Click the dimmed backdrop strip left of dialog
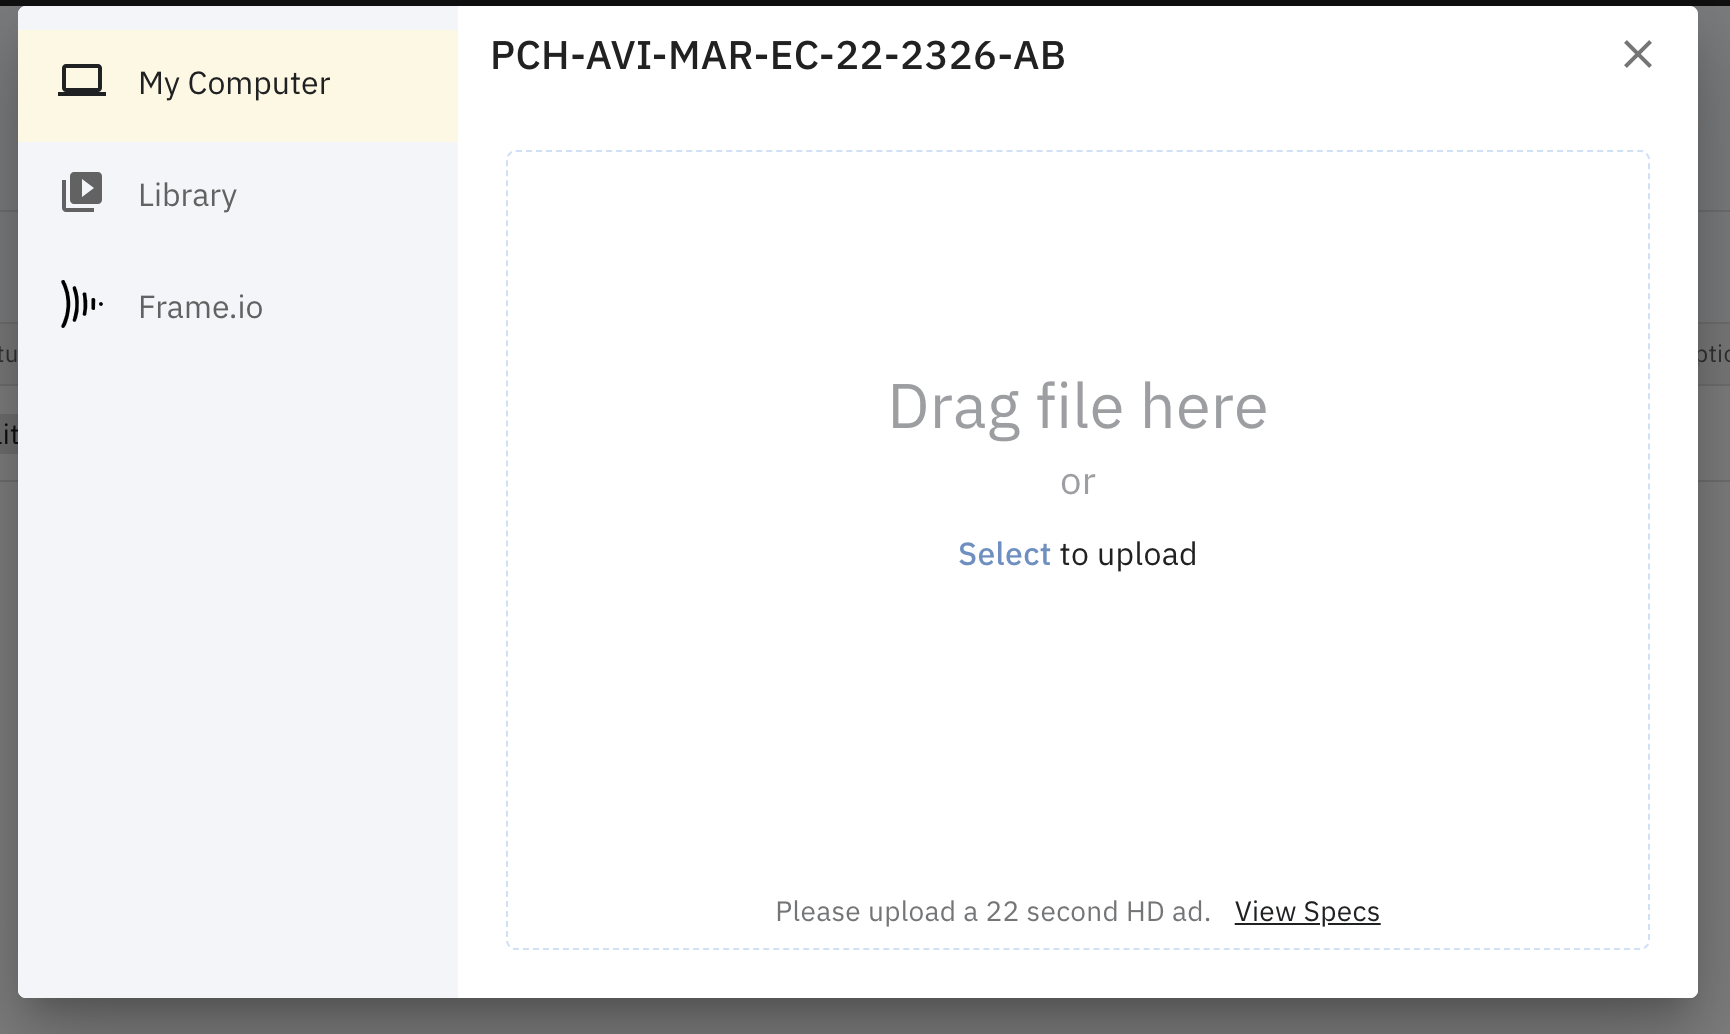 pyautogui.click(x=8, y=700)
